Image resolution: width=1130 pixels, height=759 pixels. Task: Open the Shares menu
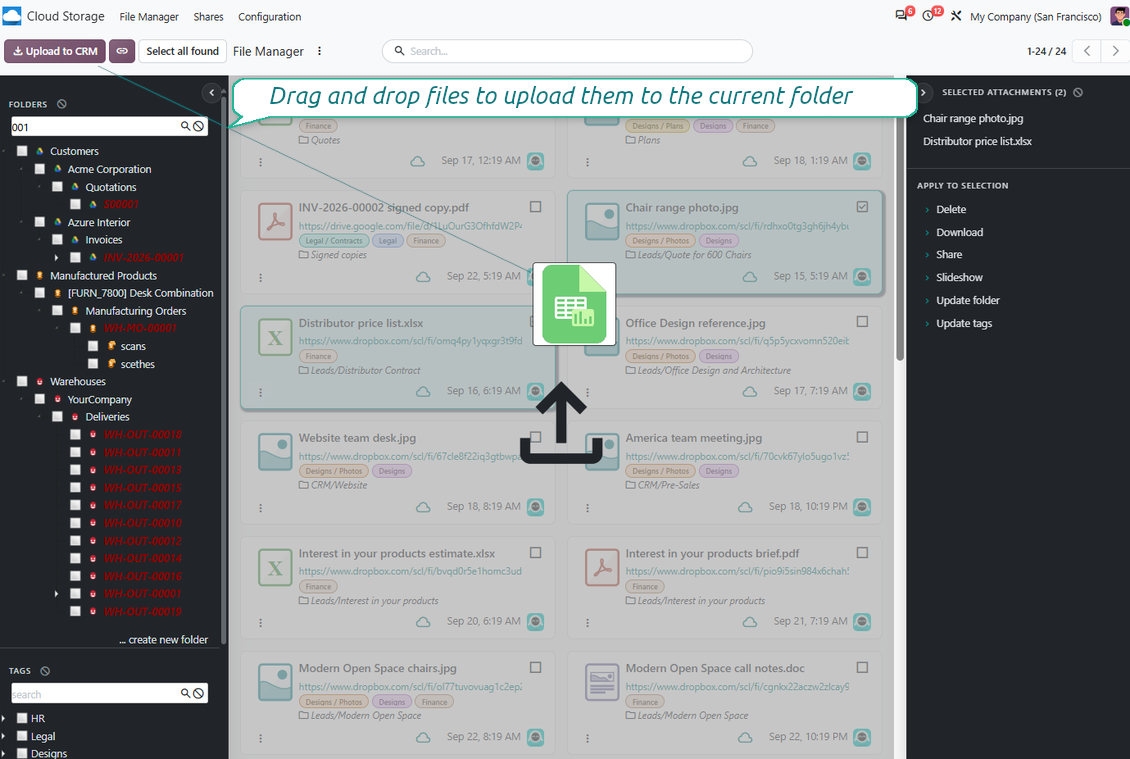208,17
